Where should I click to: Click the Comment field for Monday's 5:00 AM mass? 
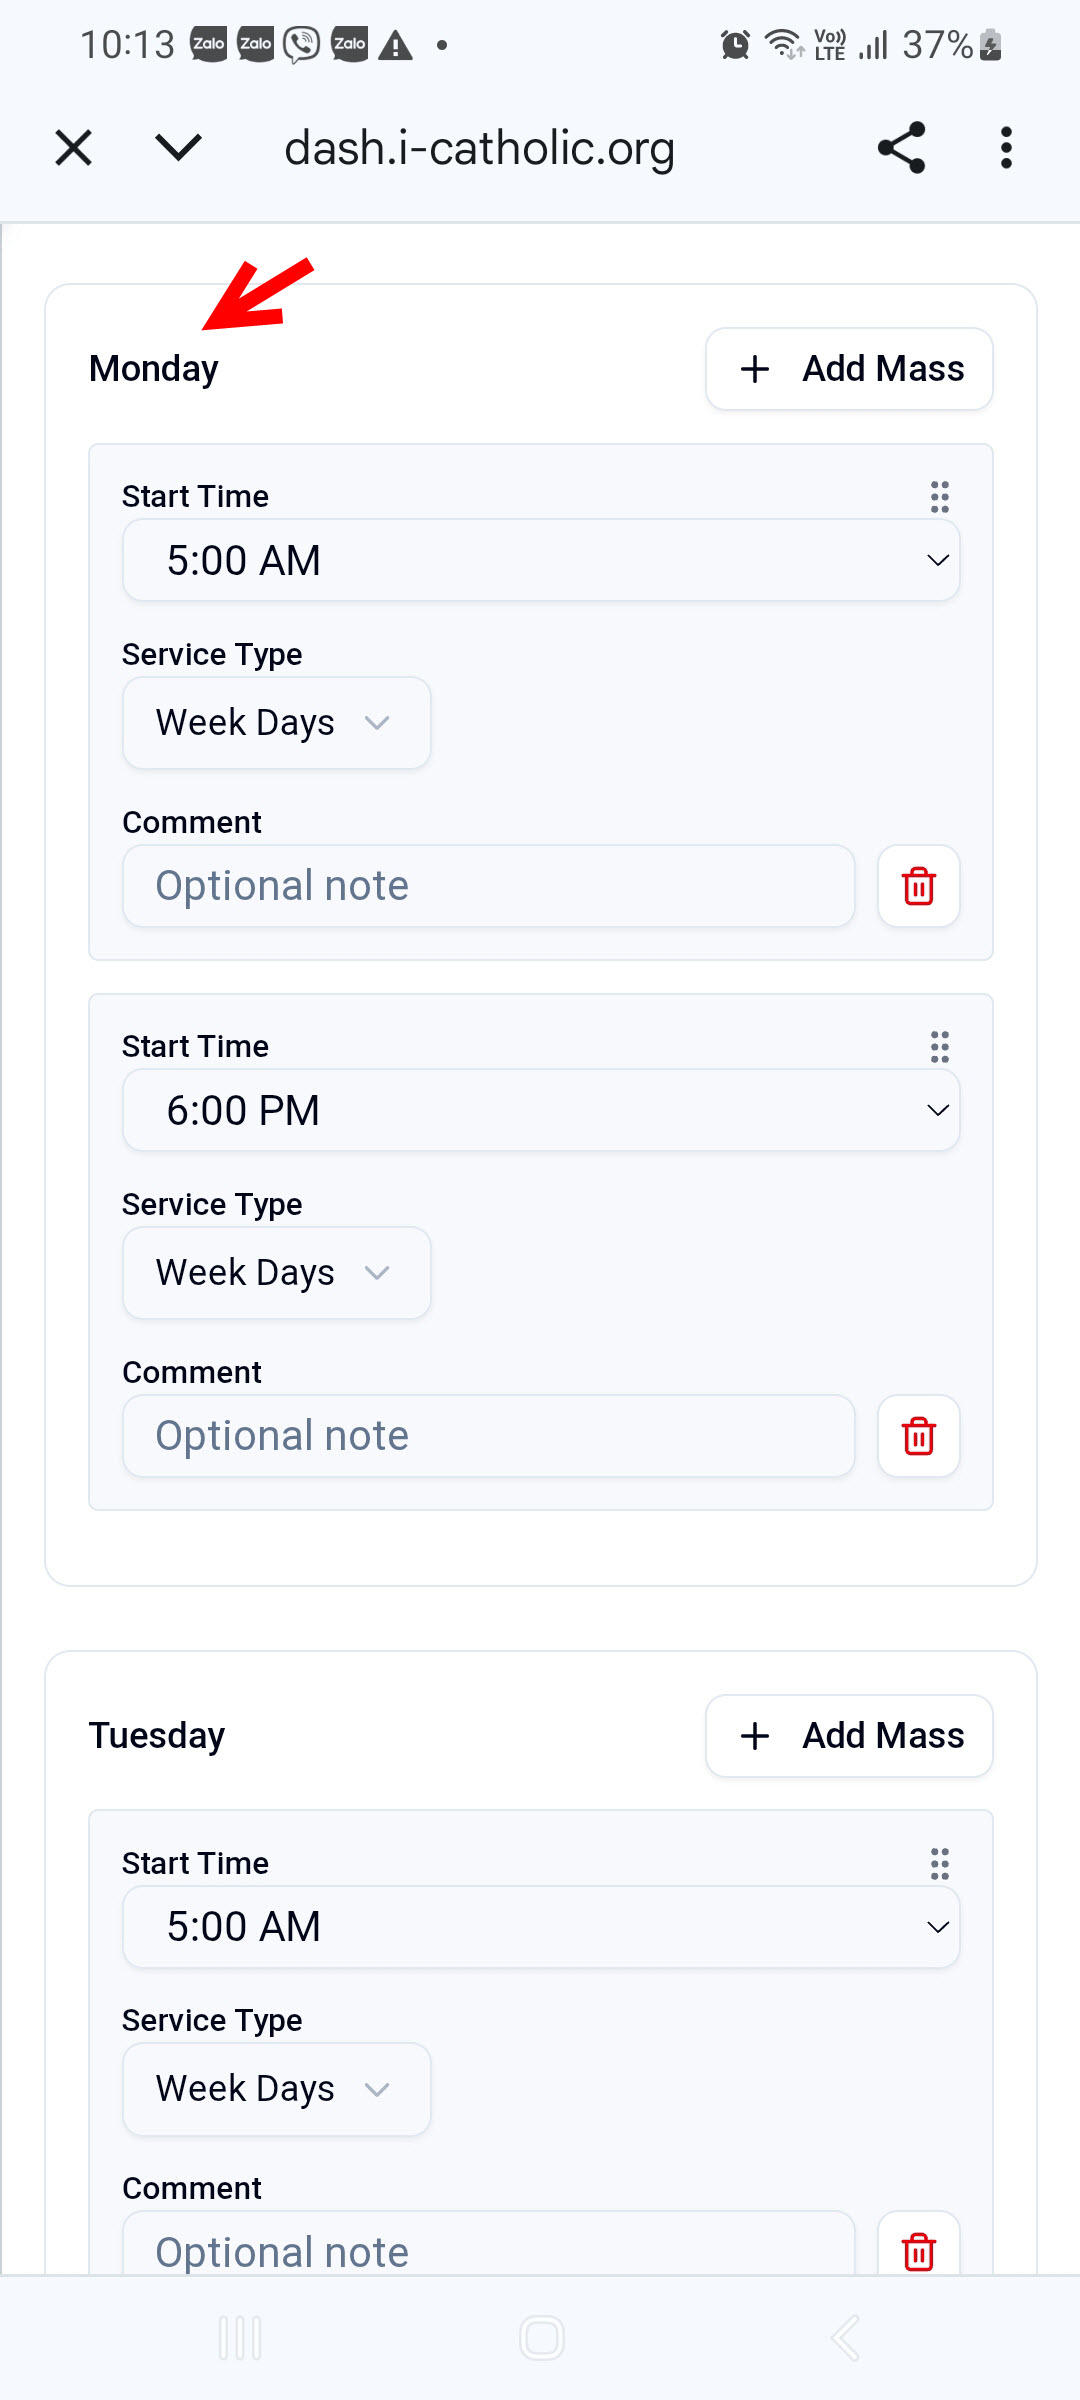[488, 886]
